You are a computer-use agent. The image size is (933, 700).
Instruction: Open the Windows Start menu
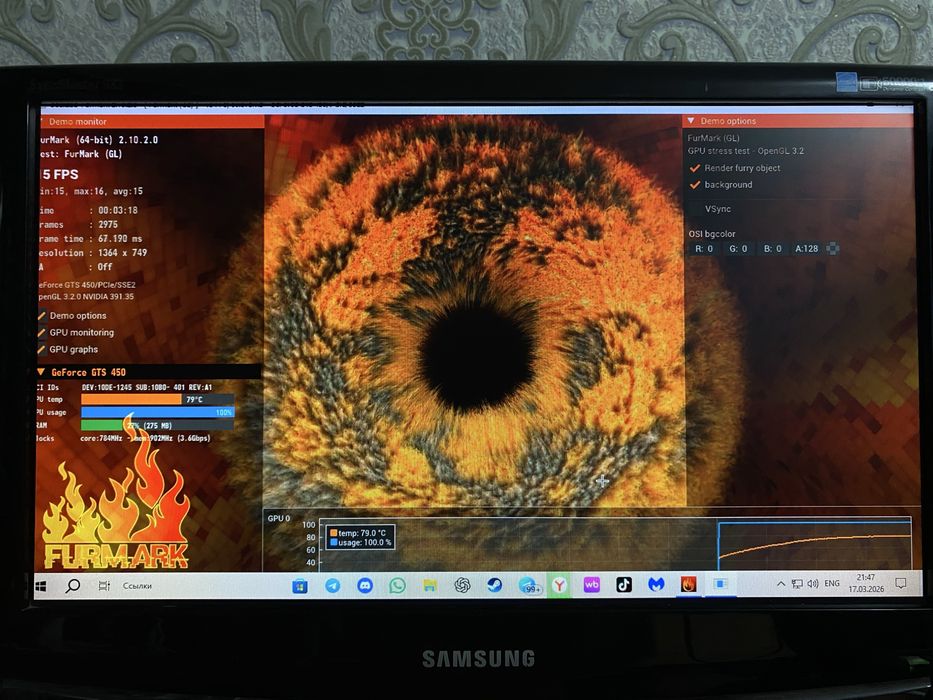(40, 586)
